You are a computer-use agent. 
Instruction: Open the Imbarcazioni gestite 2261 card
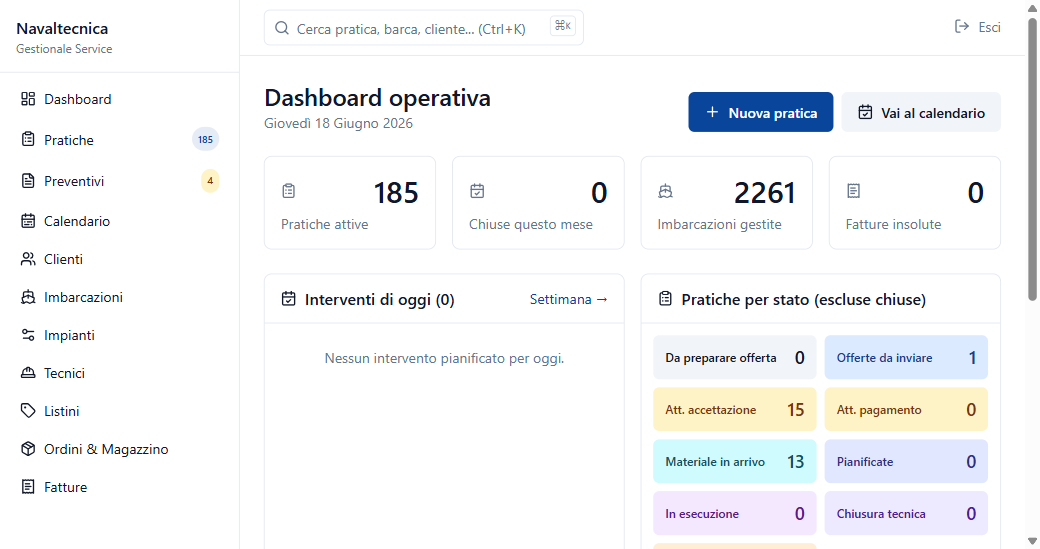[x=726, y=203]
